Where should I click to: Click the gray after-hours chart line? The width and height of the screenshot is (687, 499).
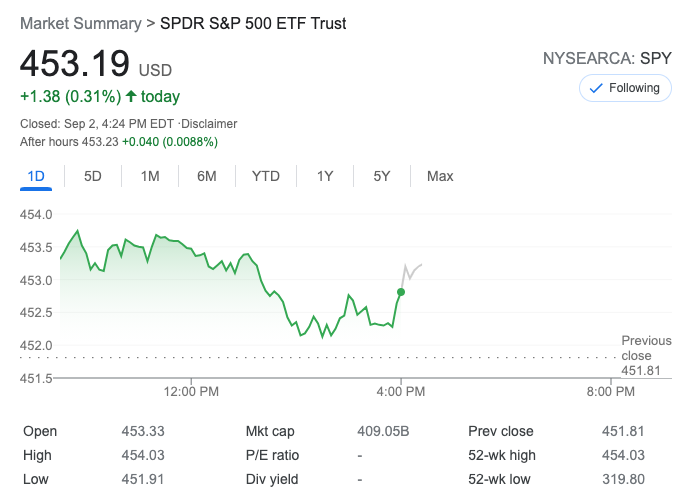(x=412, y=269)
